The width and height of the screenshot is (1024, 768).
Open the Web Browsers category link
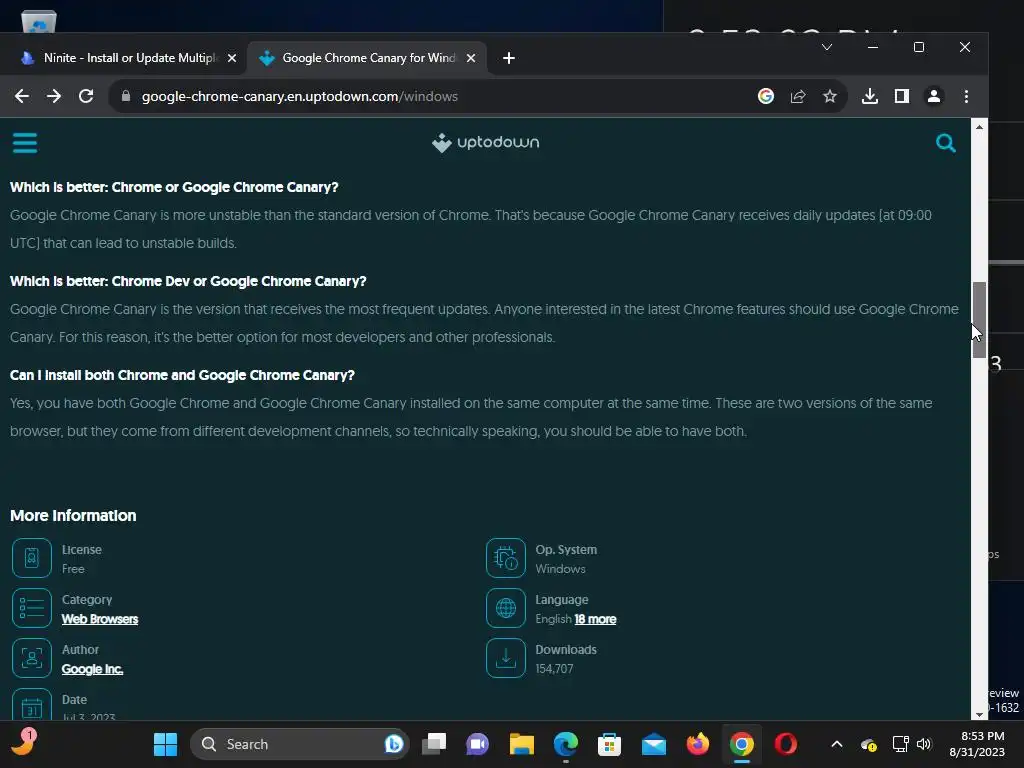(x=100, y=619)
